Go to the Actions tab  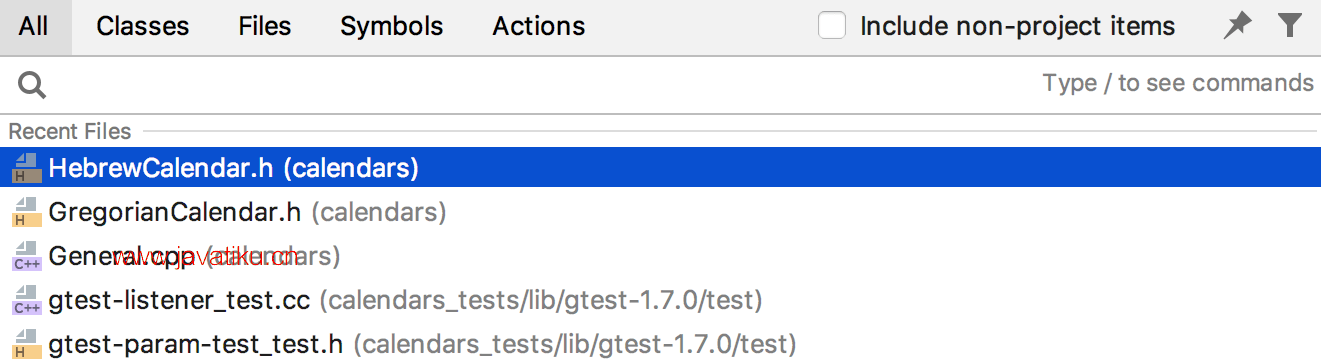point(539,27)
